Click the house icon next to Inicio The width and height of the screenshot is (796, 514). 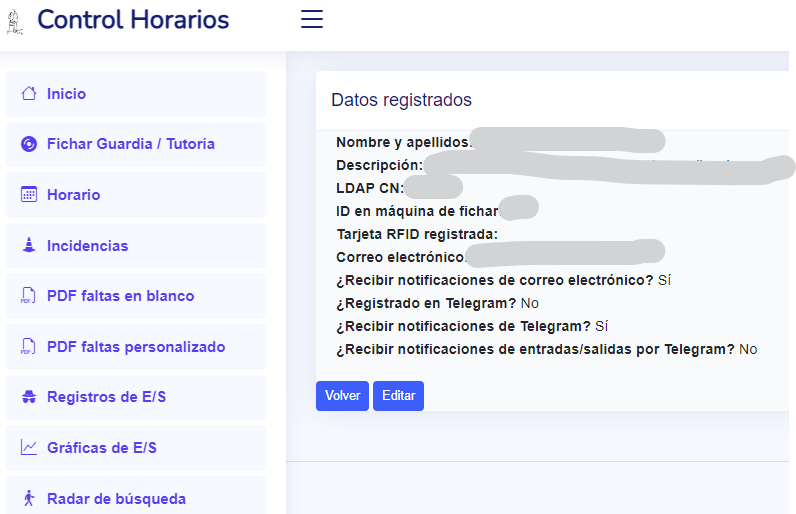[x=29, y=93]
